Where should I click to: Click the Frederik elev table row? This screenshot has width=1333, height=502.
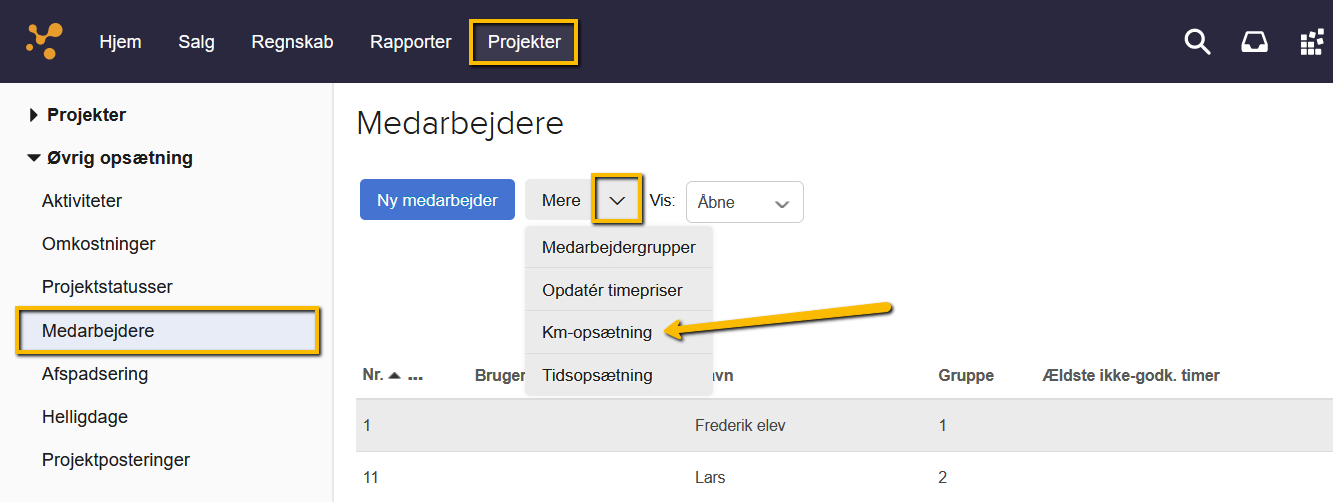coord(740,425)
